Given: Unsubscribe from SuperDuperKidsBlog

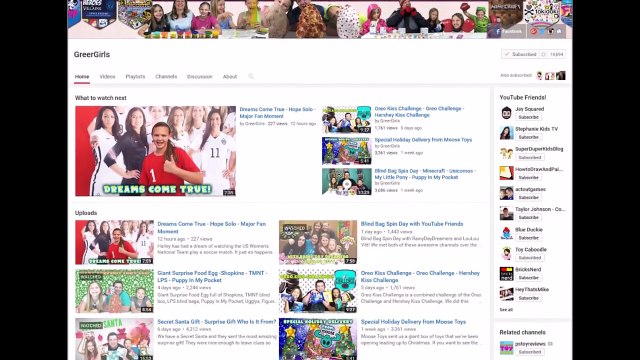Looking at the screenshot, I should click(x=530, y=158).
